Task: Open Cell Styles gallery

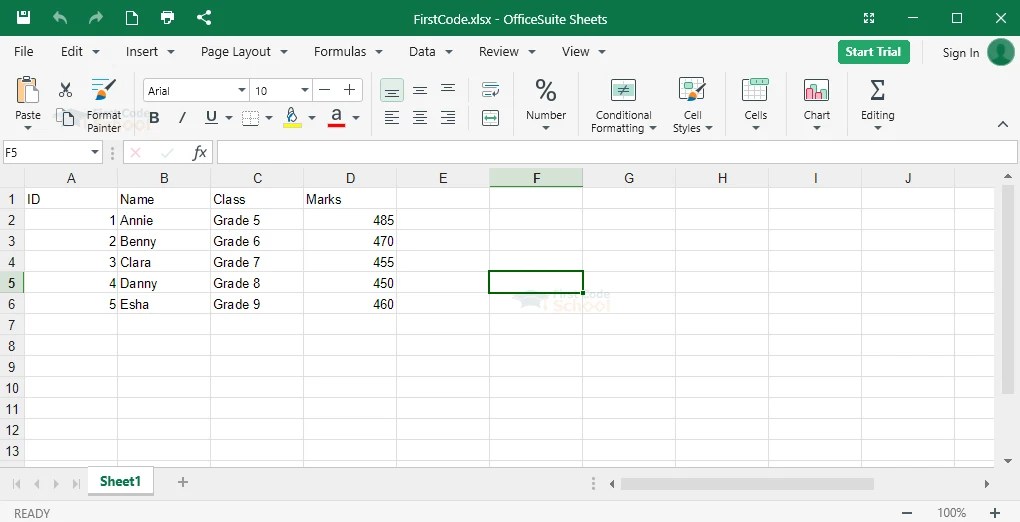Action: click(692, 104)
